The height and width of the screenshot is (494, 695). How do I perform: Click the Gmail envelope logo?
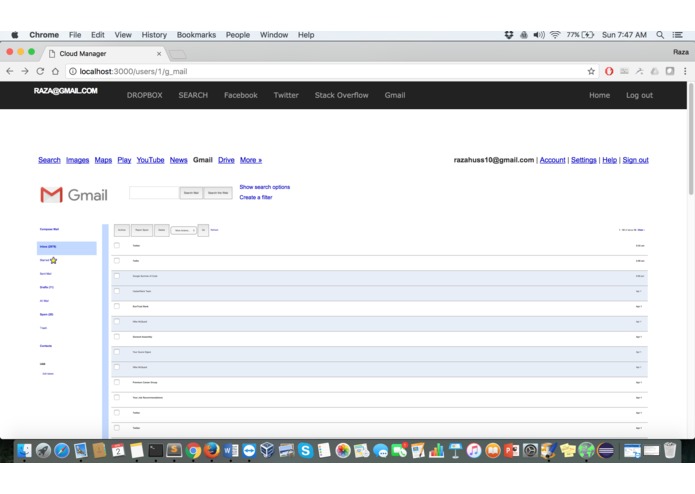(x=51, y=194)
